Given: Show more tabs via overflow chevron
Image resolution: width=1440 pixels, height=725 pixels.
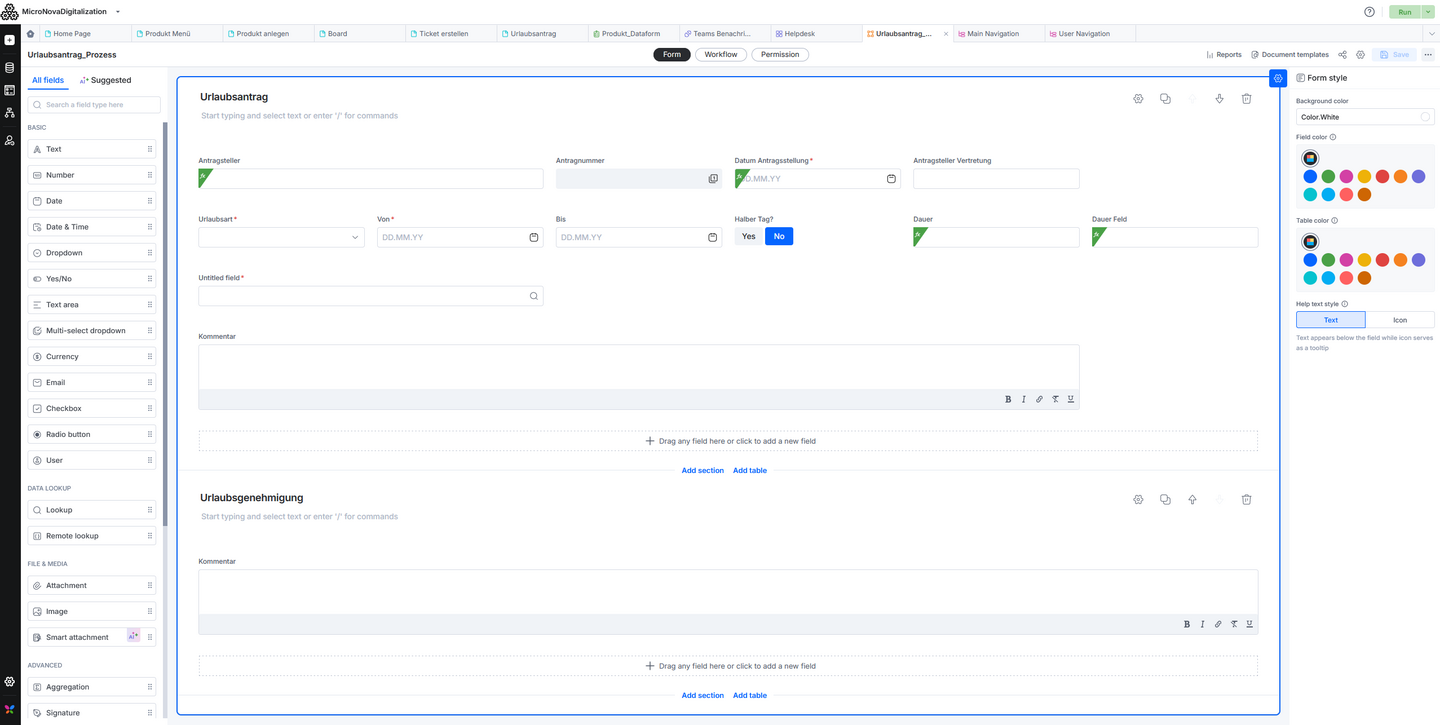Looking at the screenshot, I should coord(1431,34).
